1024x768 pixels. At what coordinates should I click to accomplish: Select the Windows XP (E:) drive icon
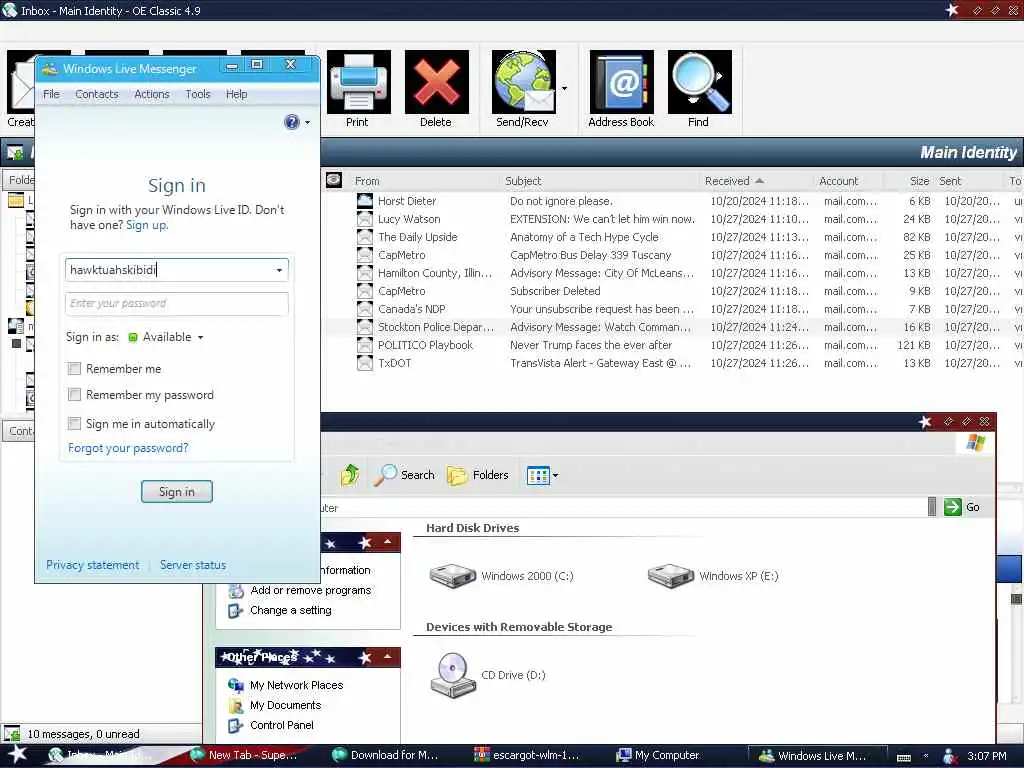point(671,576)
